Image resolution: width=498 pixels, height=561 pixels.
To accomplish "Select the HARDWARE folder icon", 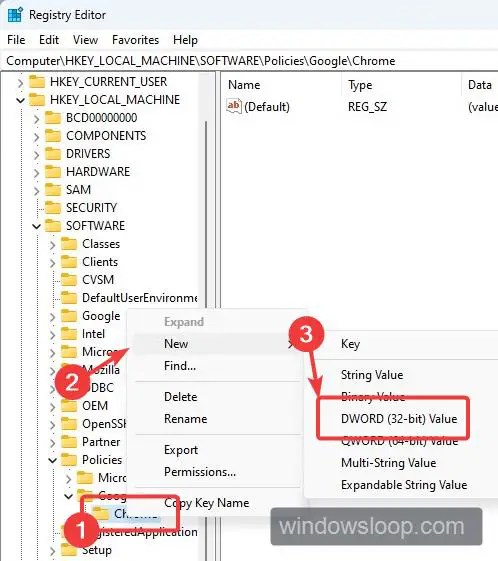I will 53,171.
